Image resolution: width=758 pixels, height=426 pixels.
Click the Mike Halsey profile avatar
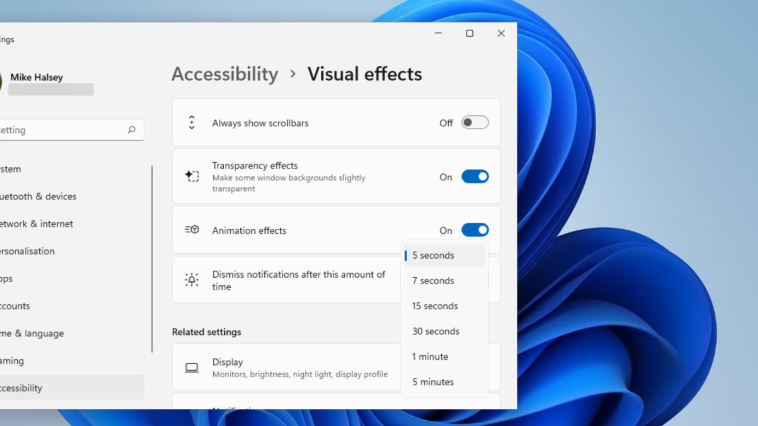1,82
